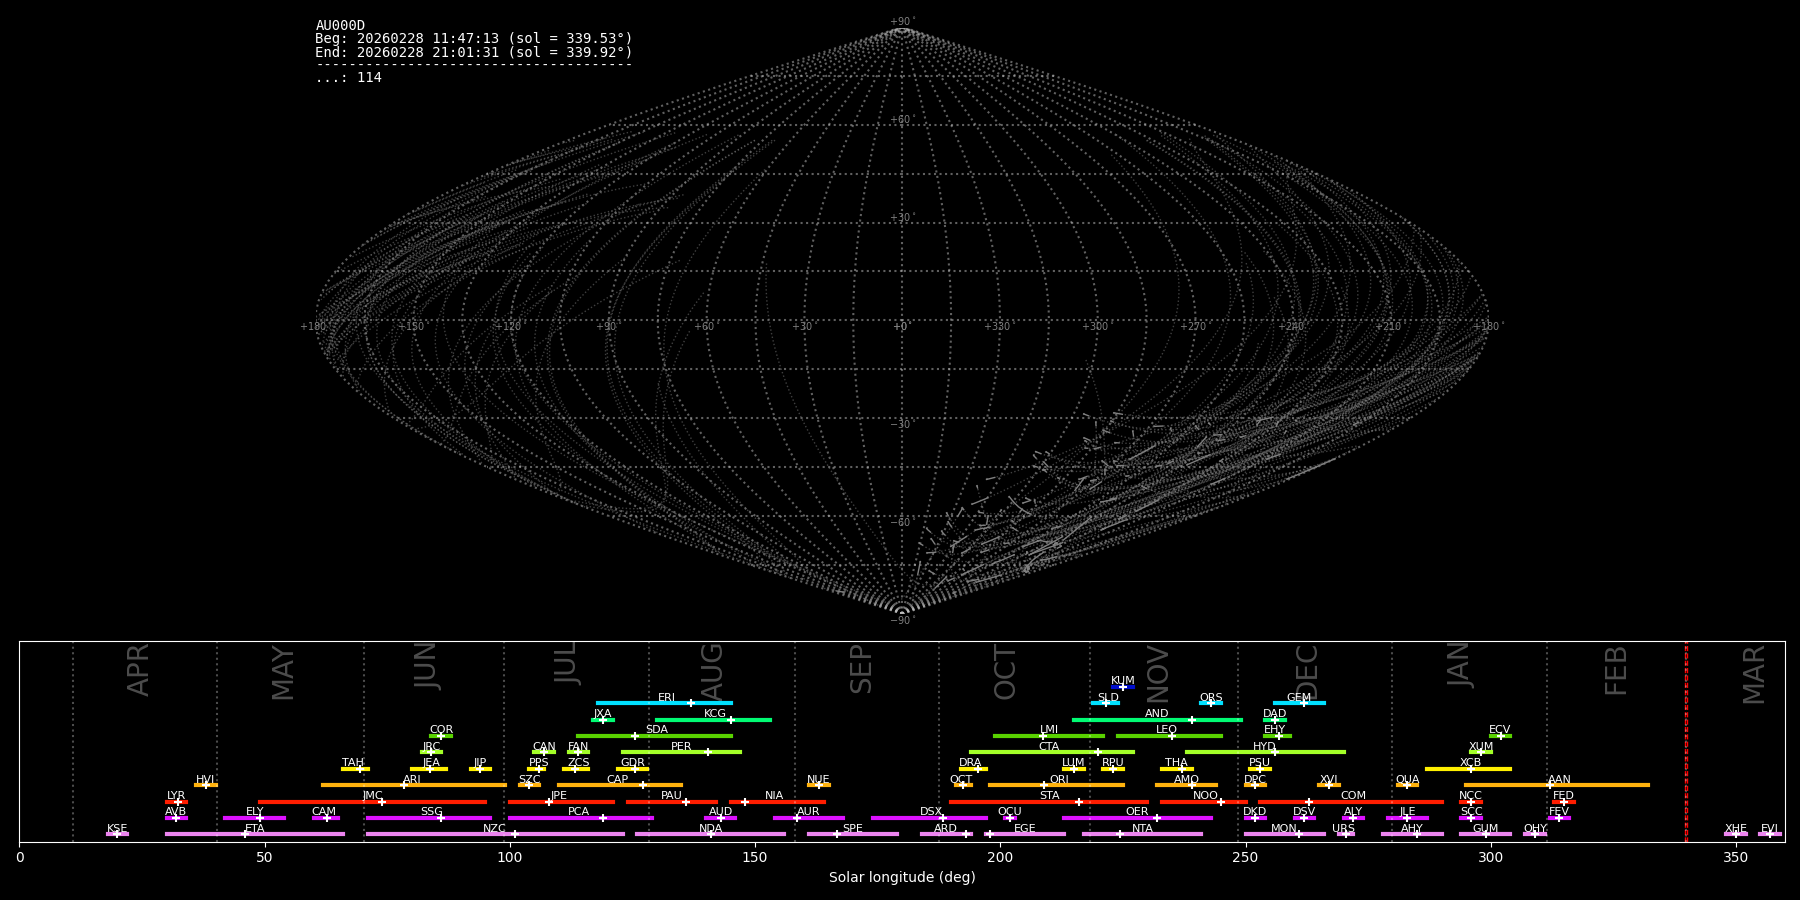The image size is (1800, 900).
Task: Click the ETA shower label
Action: coord(255,829)
